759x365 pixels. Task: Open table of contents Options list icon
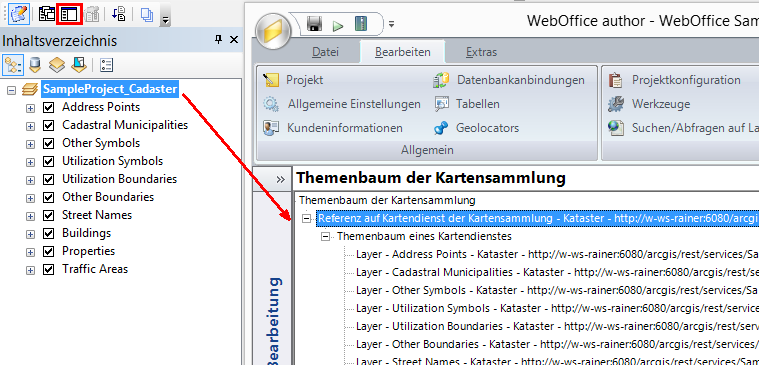click(107, 64)
